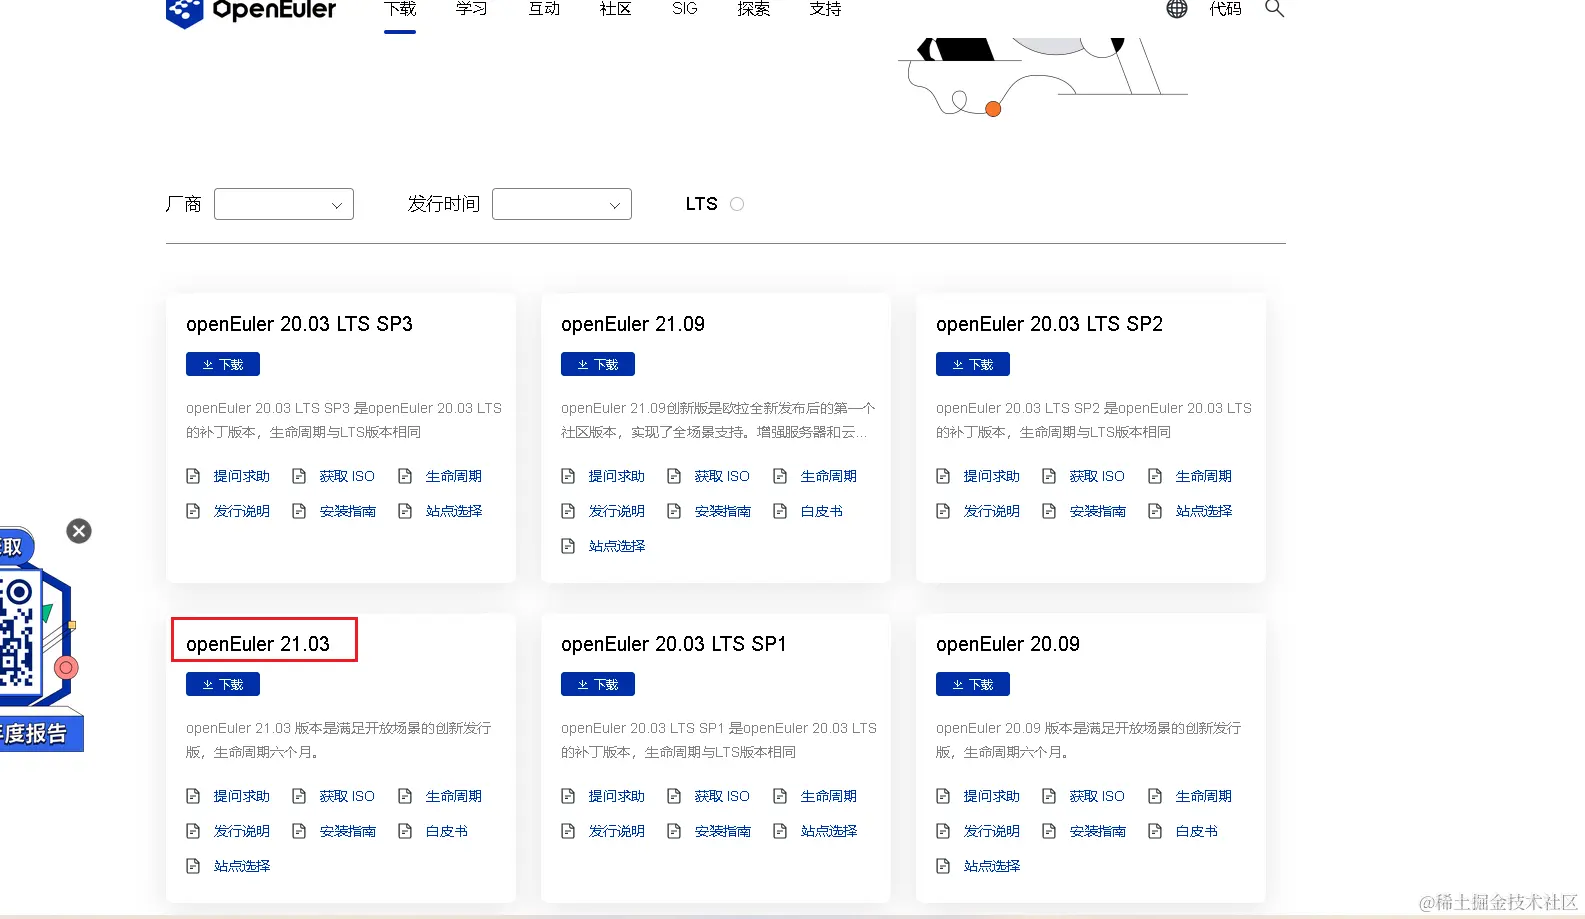1585x919 pixels.
Task: Click the openEuler 21.03 card title
Action: coord(258,644)
